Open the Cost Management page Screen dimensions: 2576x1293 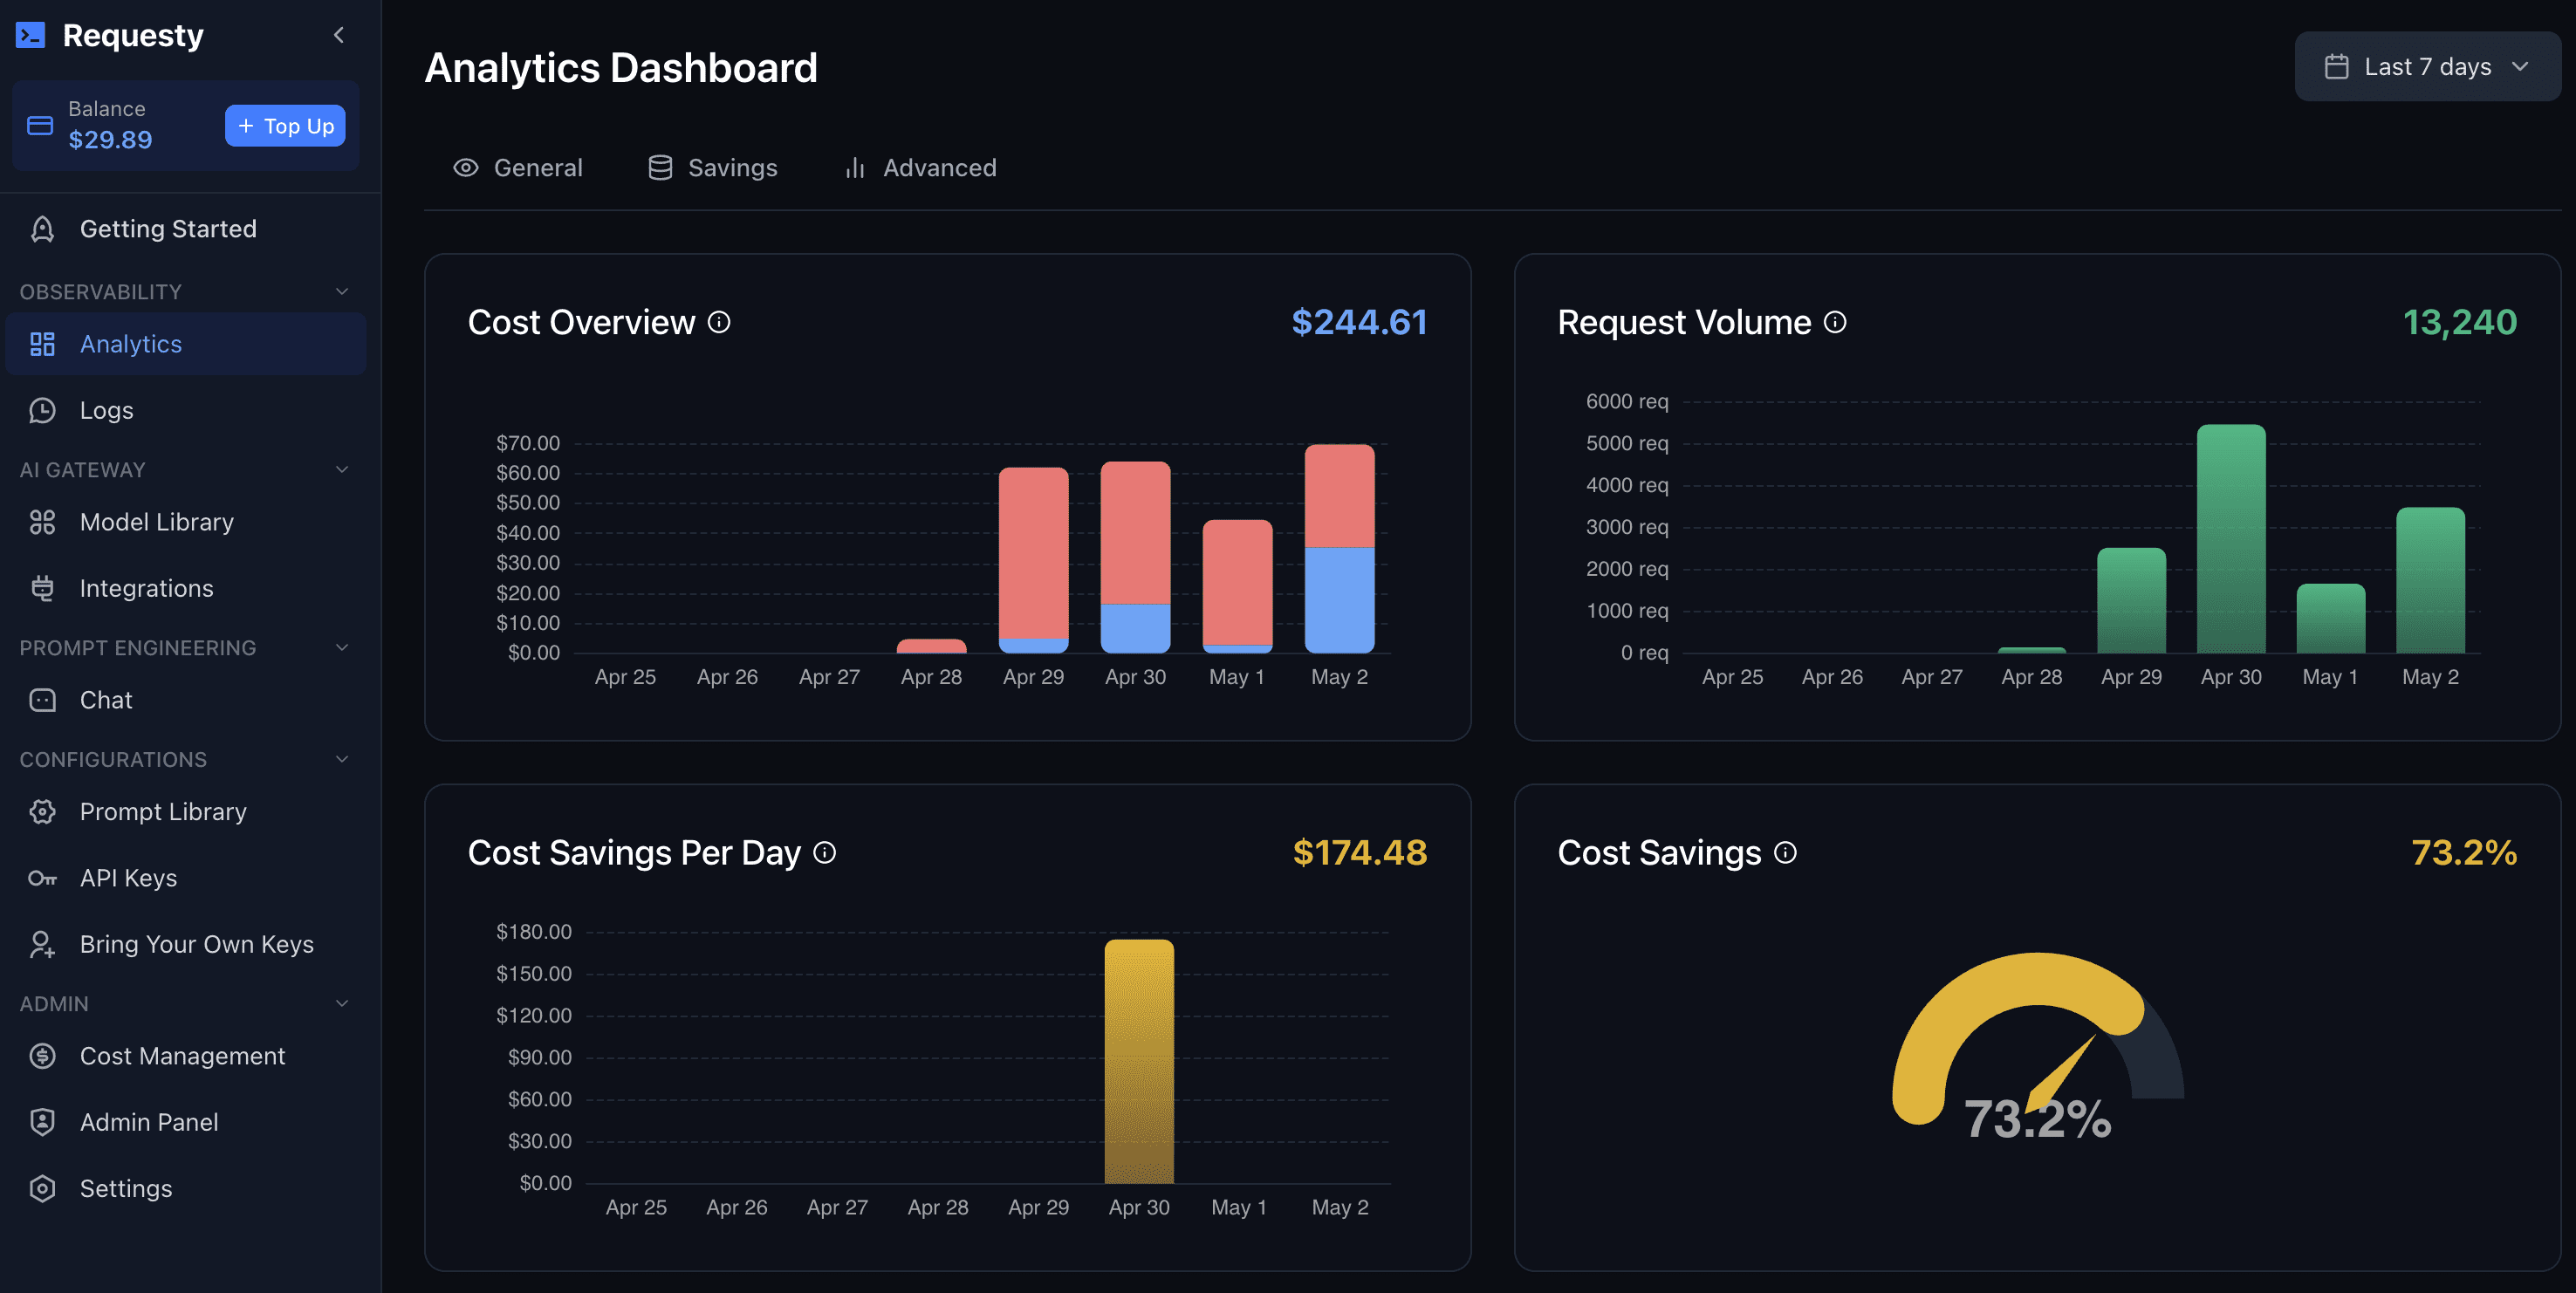pyautogui.click(x=182, y=1056)
